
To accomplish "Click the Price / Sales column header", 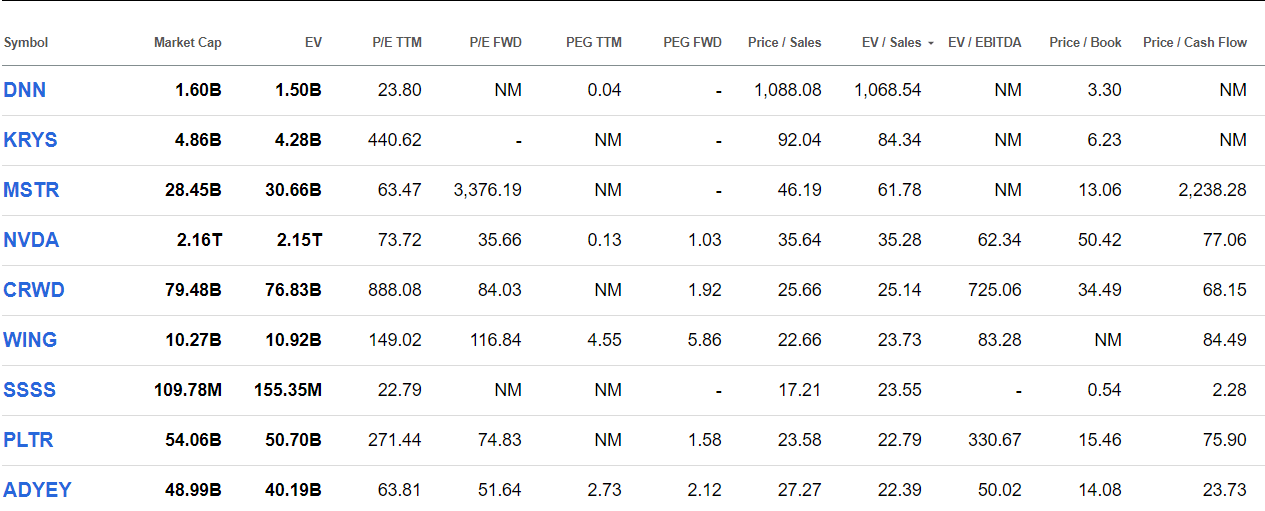I will (784, 43).
